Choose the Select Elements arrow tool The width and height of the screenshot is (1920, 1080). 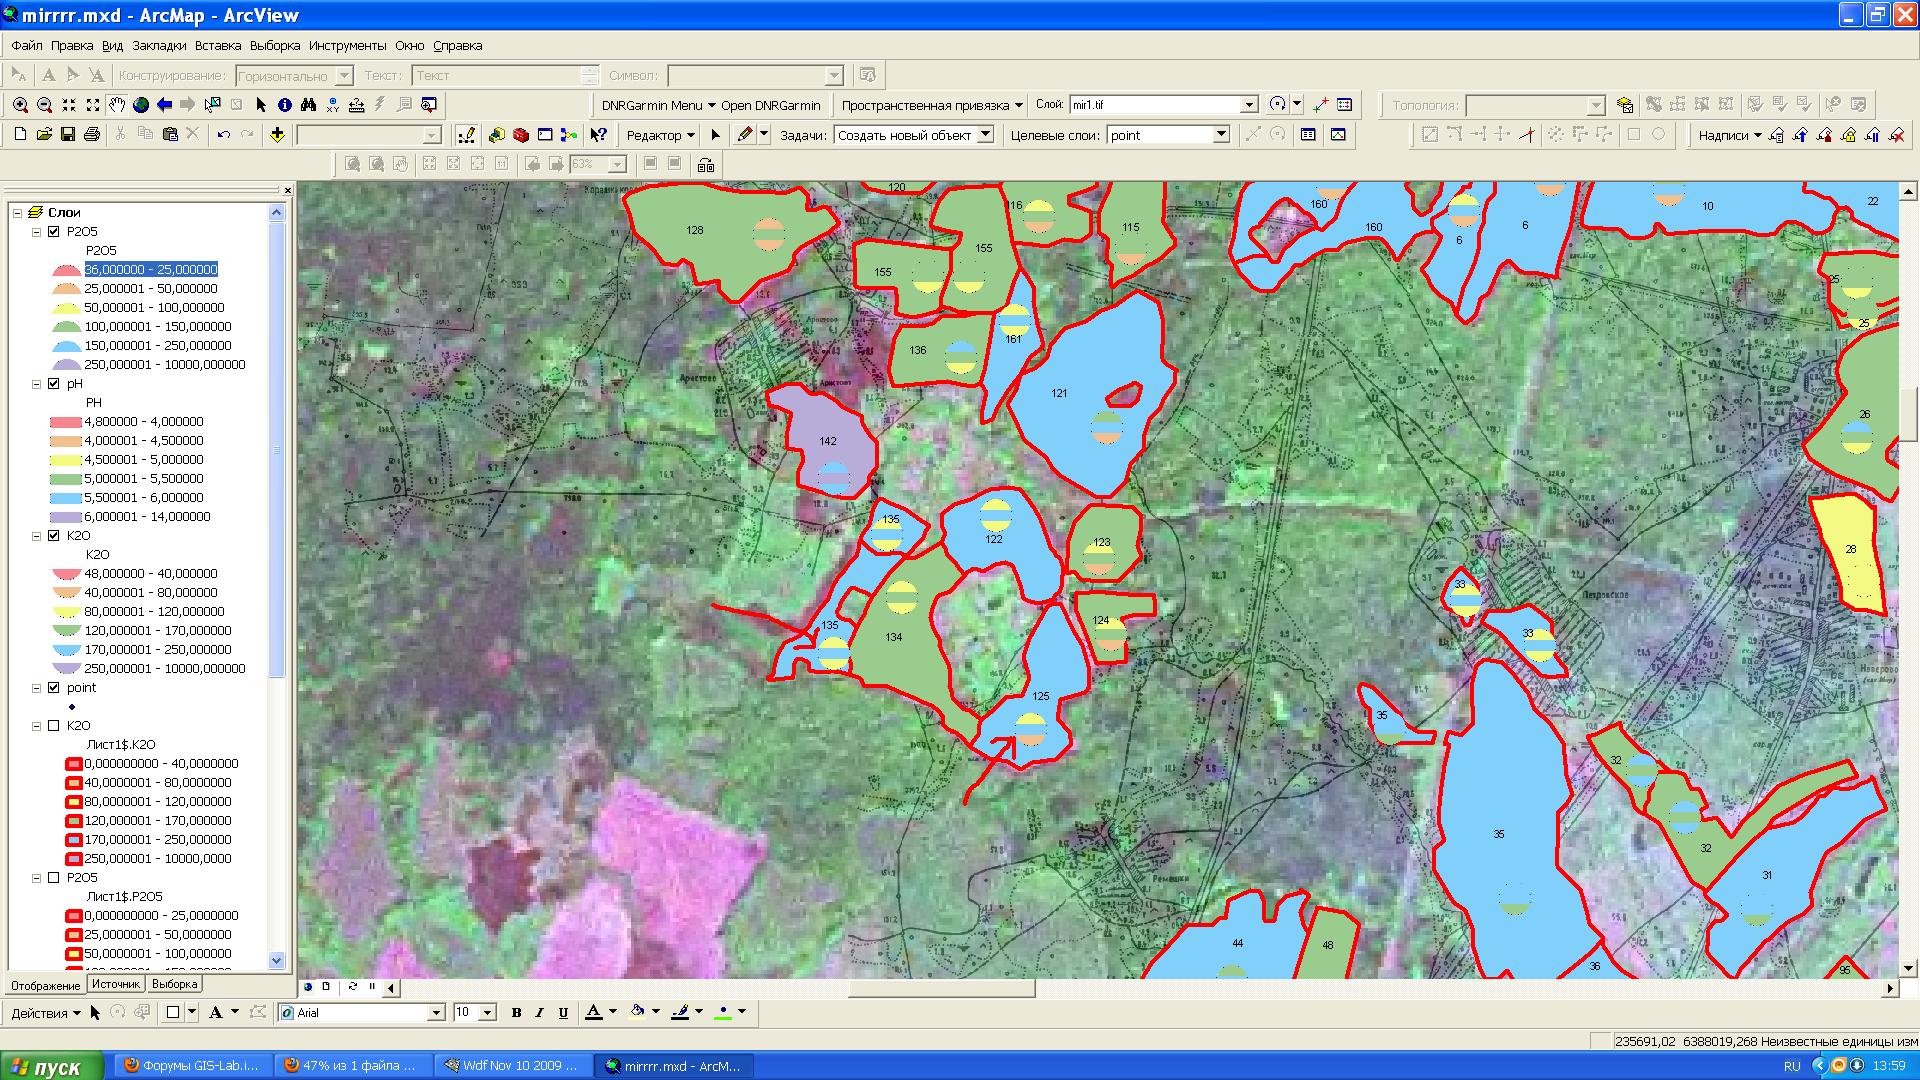click(261, 105)
